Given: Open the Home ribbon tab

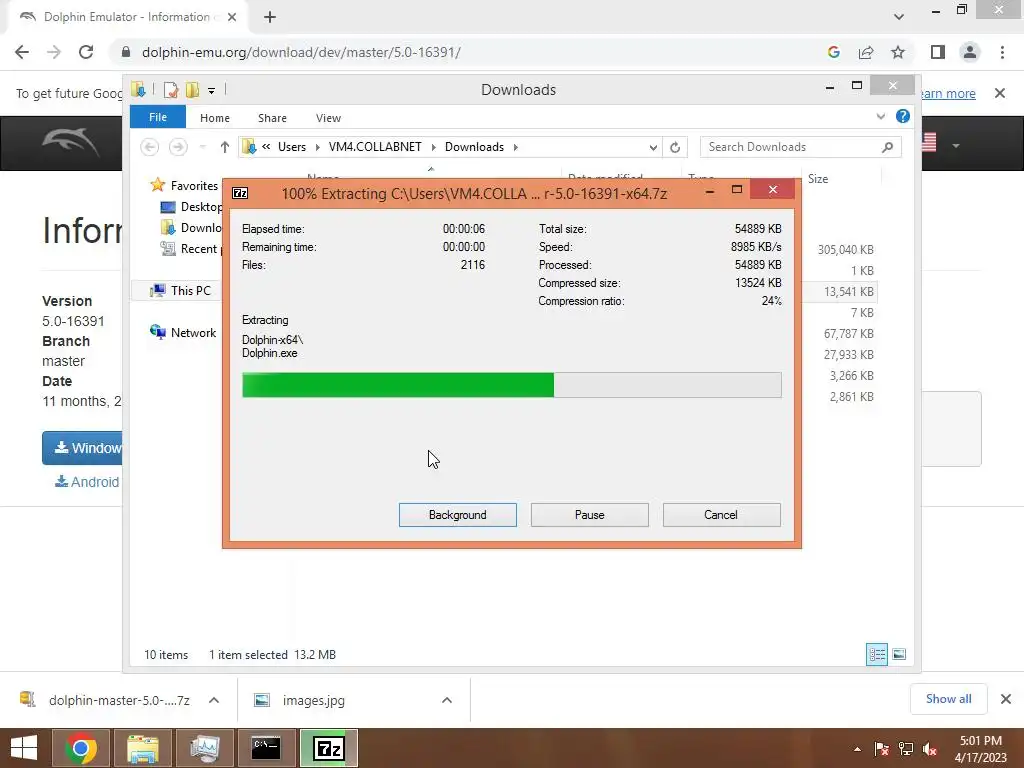Looking at the screenshot, I should (214, 118).
